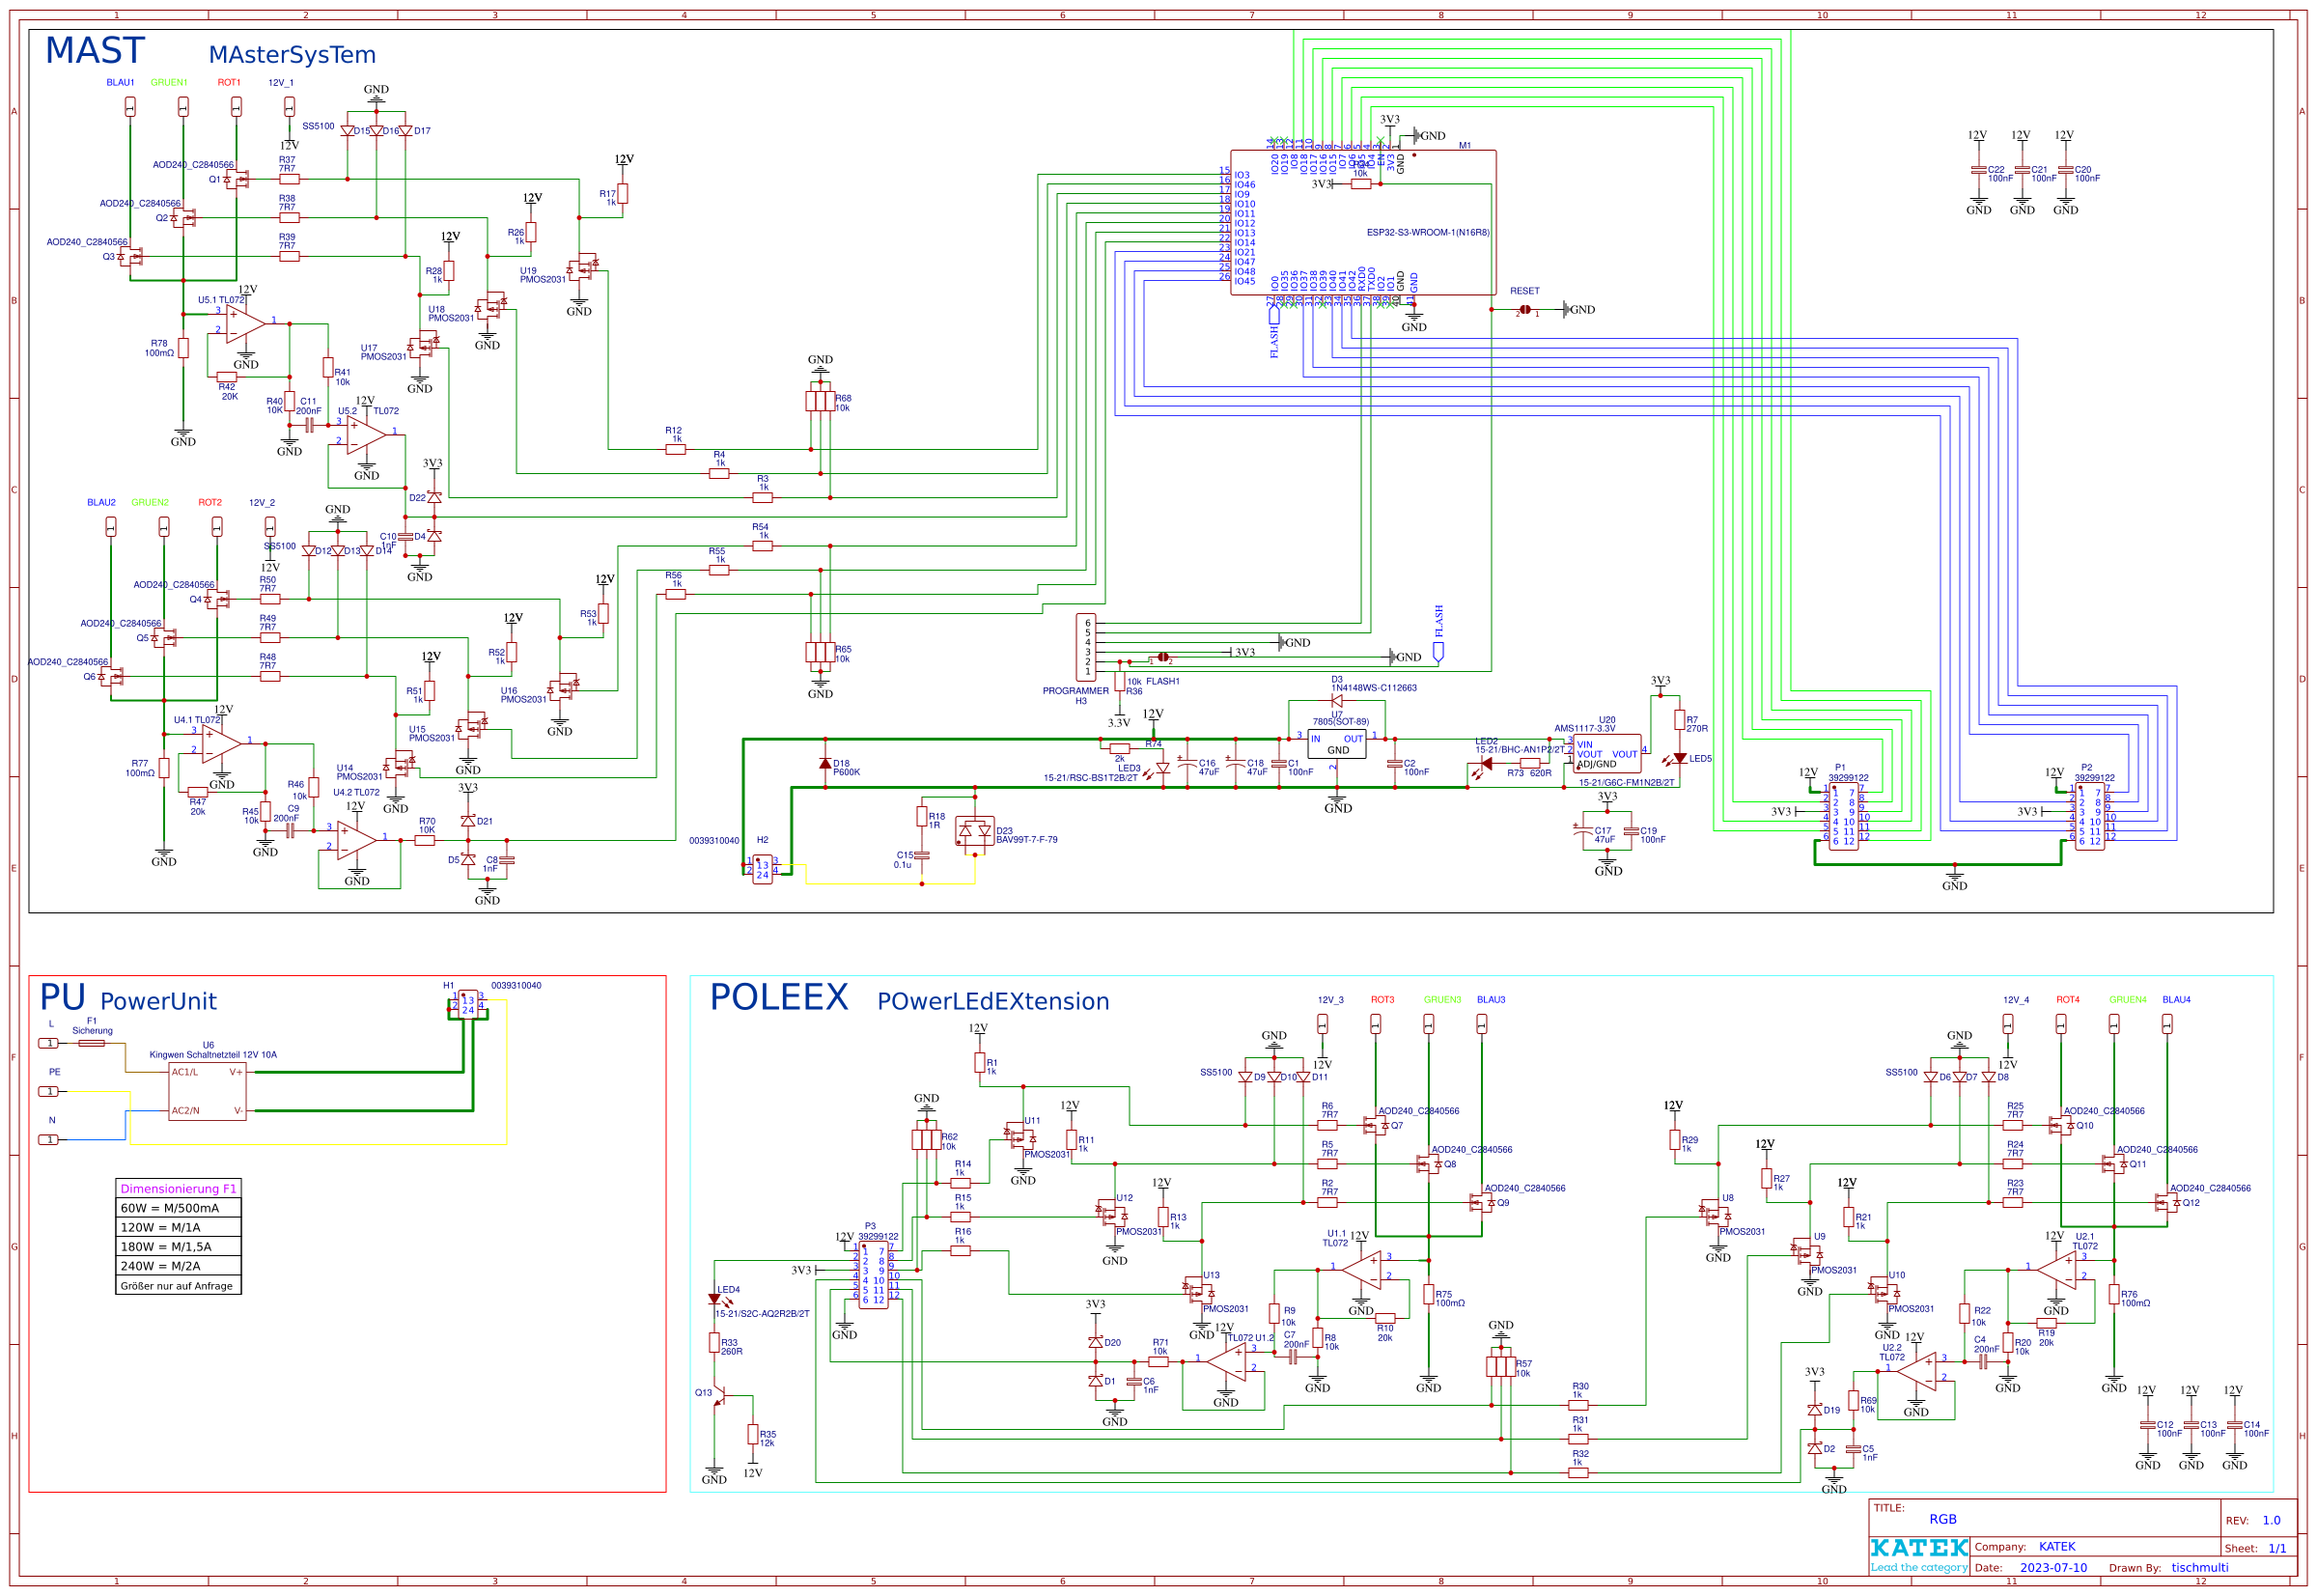The height and width of the screenshot is (1596, 2317).
Task: Click the F1 Sicherung fuse symbol
Action: click(x=91, y=1043)
